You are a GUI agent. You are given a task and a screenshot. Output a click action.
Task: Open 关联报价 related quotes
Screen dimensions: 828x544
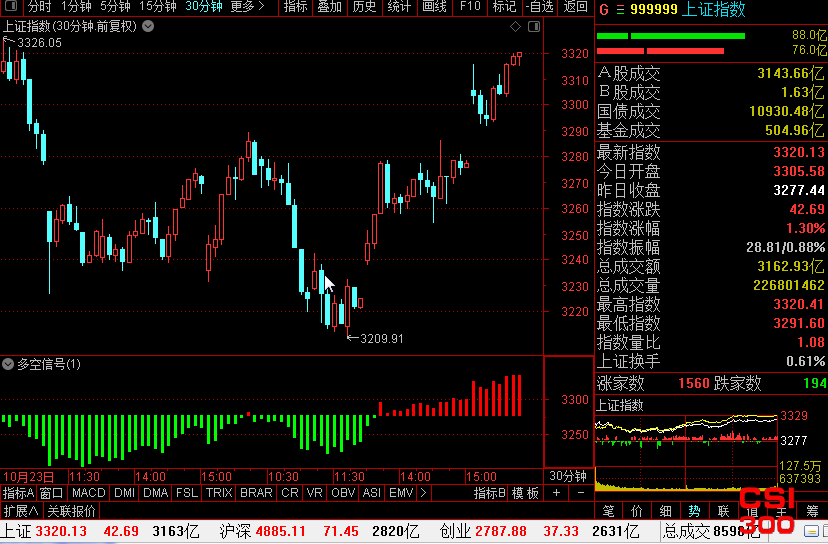coord(72,511)
